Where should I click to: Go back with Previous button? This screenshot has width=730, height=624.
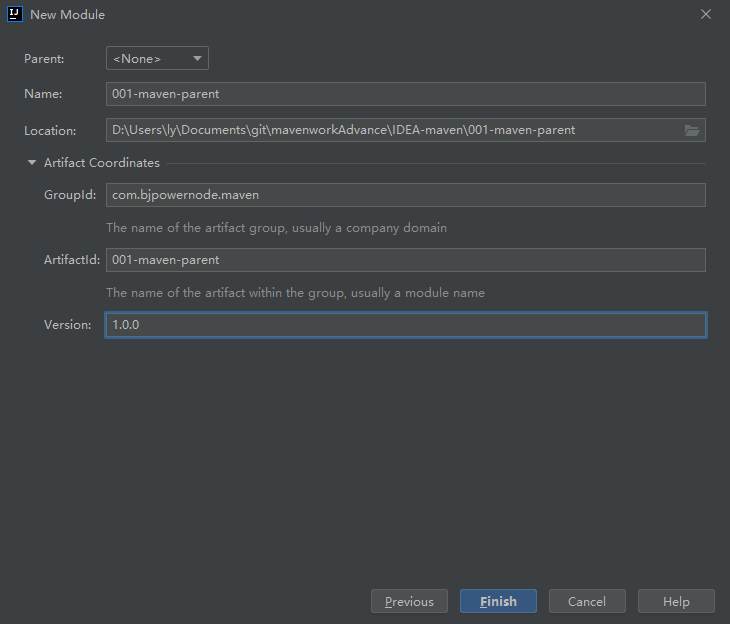pyautogui.click(x=409, y=601)
